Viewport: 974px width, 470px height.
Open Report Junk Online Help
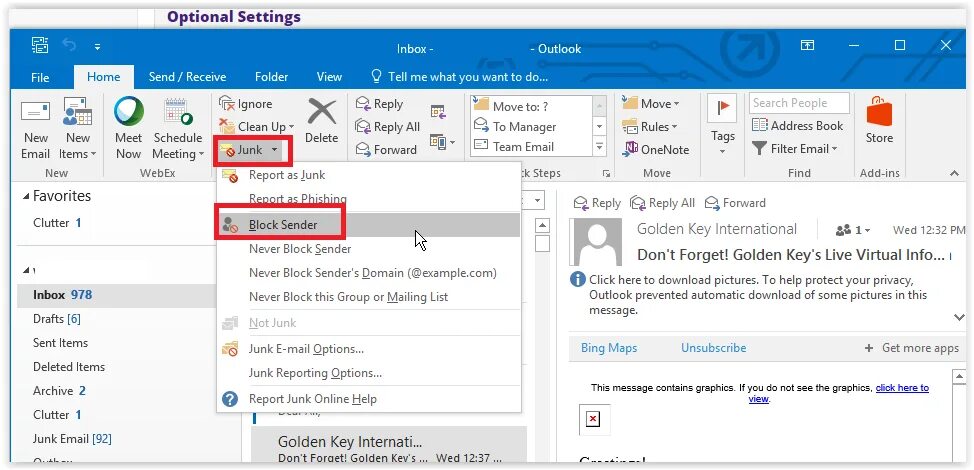point(368,399)
